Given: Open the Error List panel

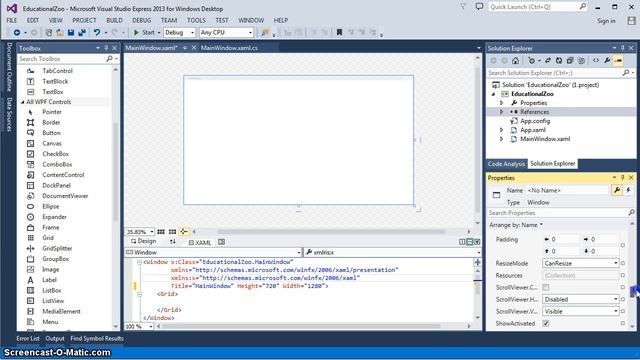Looking at the screenshot, I should (28, 338).
